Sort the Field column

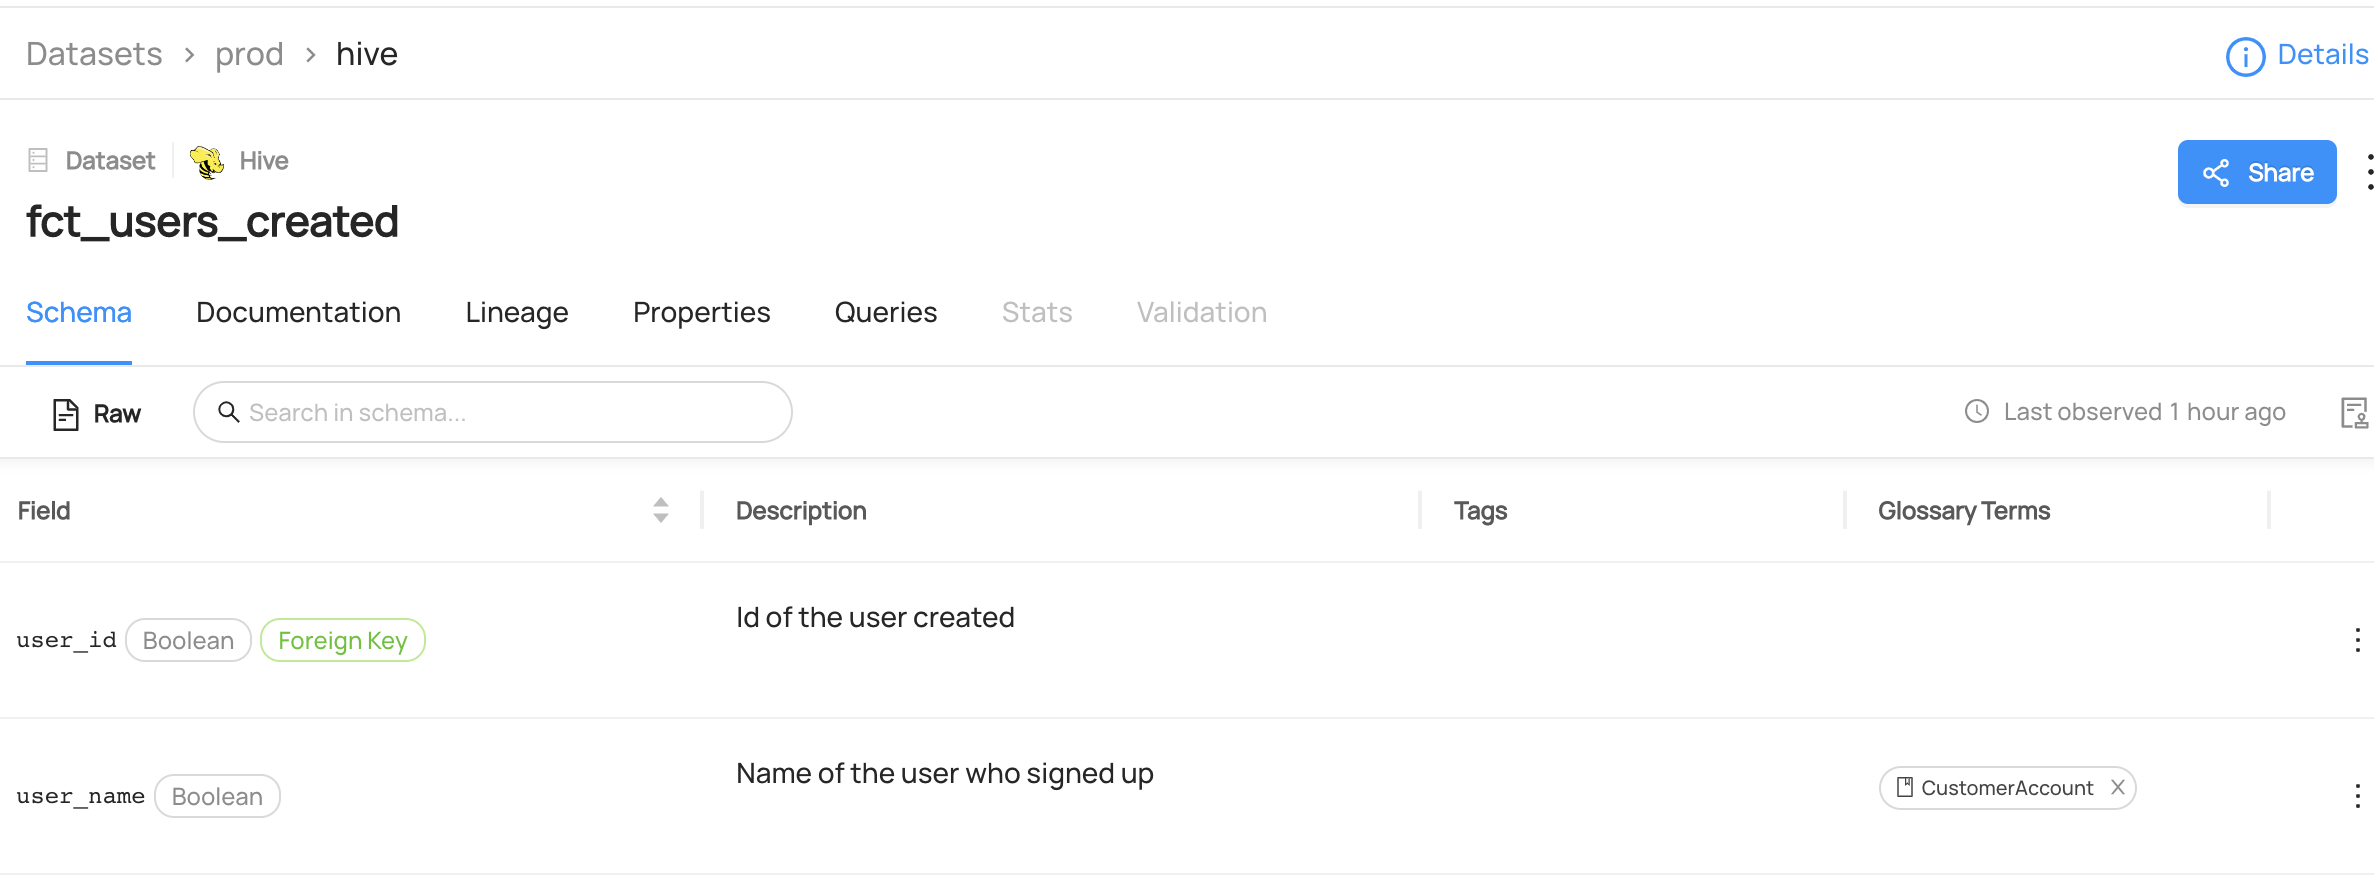click(x=660, y=510)
